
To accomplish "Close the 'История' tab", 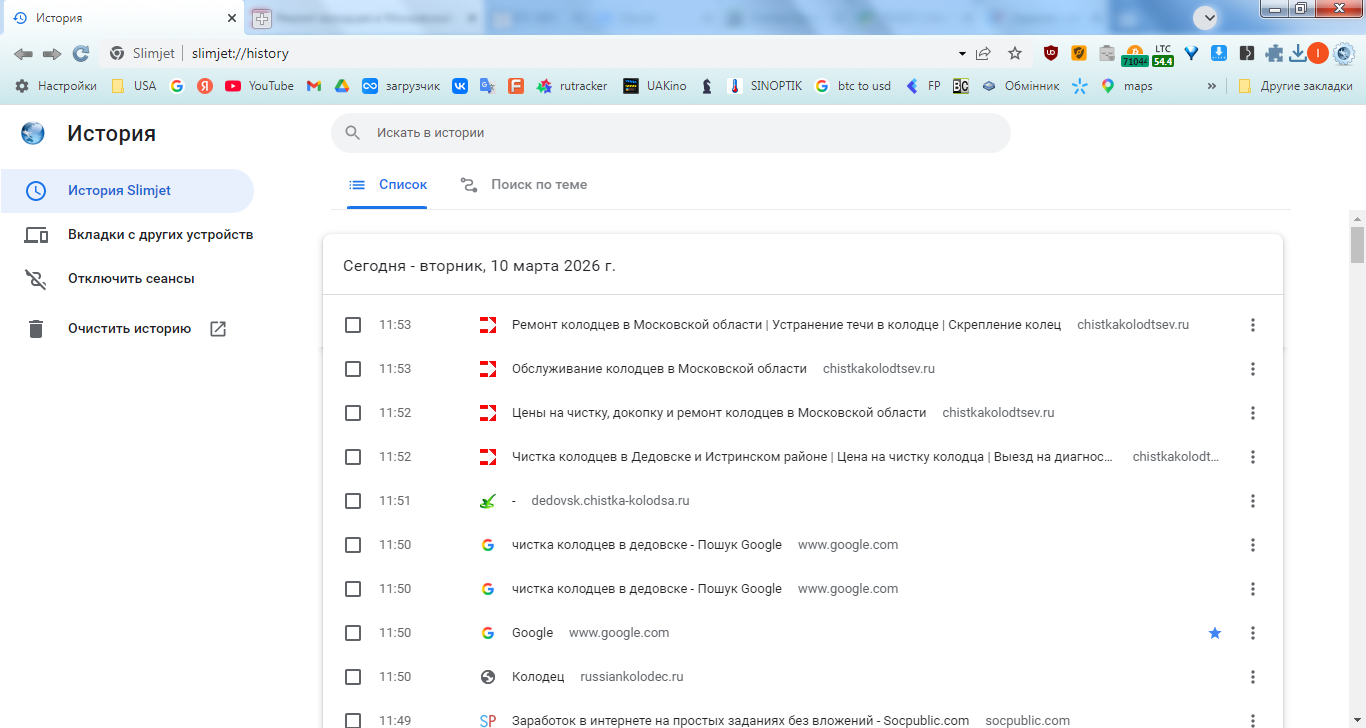I will click(x=232, y=18).
